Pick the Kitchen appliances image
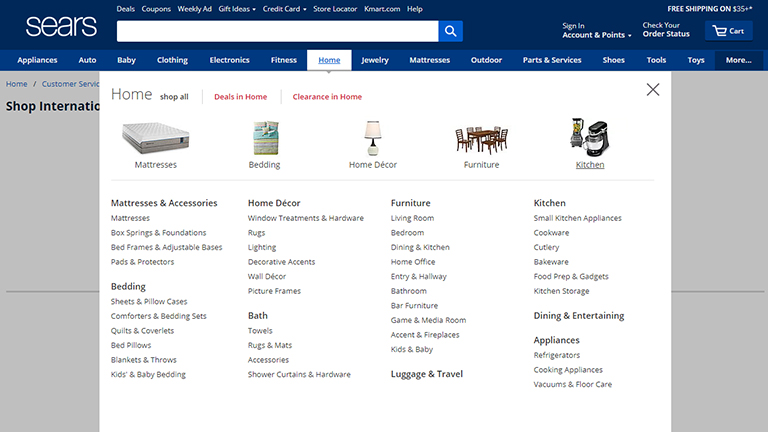The width and height of the screenshot is (768, 432). 590,137
